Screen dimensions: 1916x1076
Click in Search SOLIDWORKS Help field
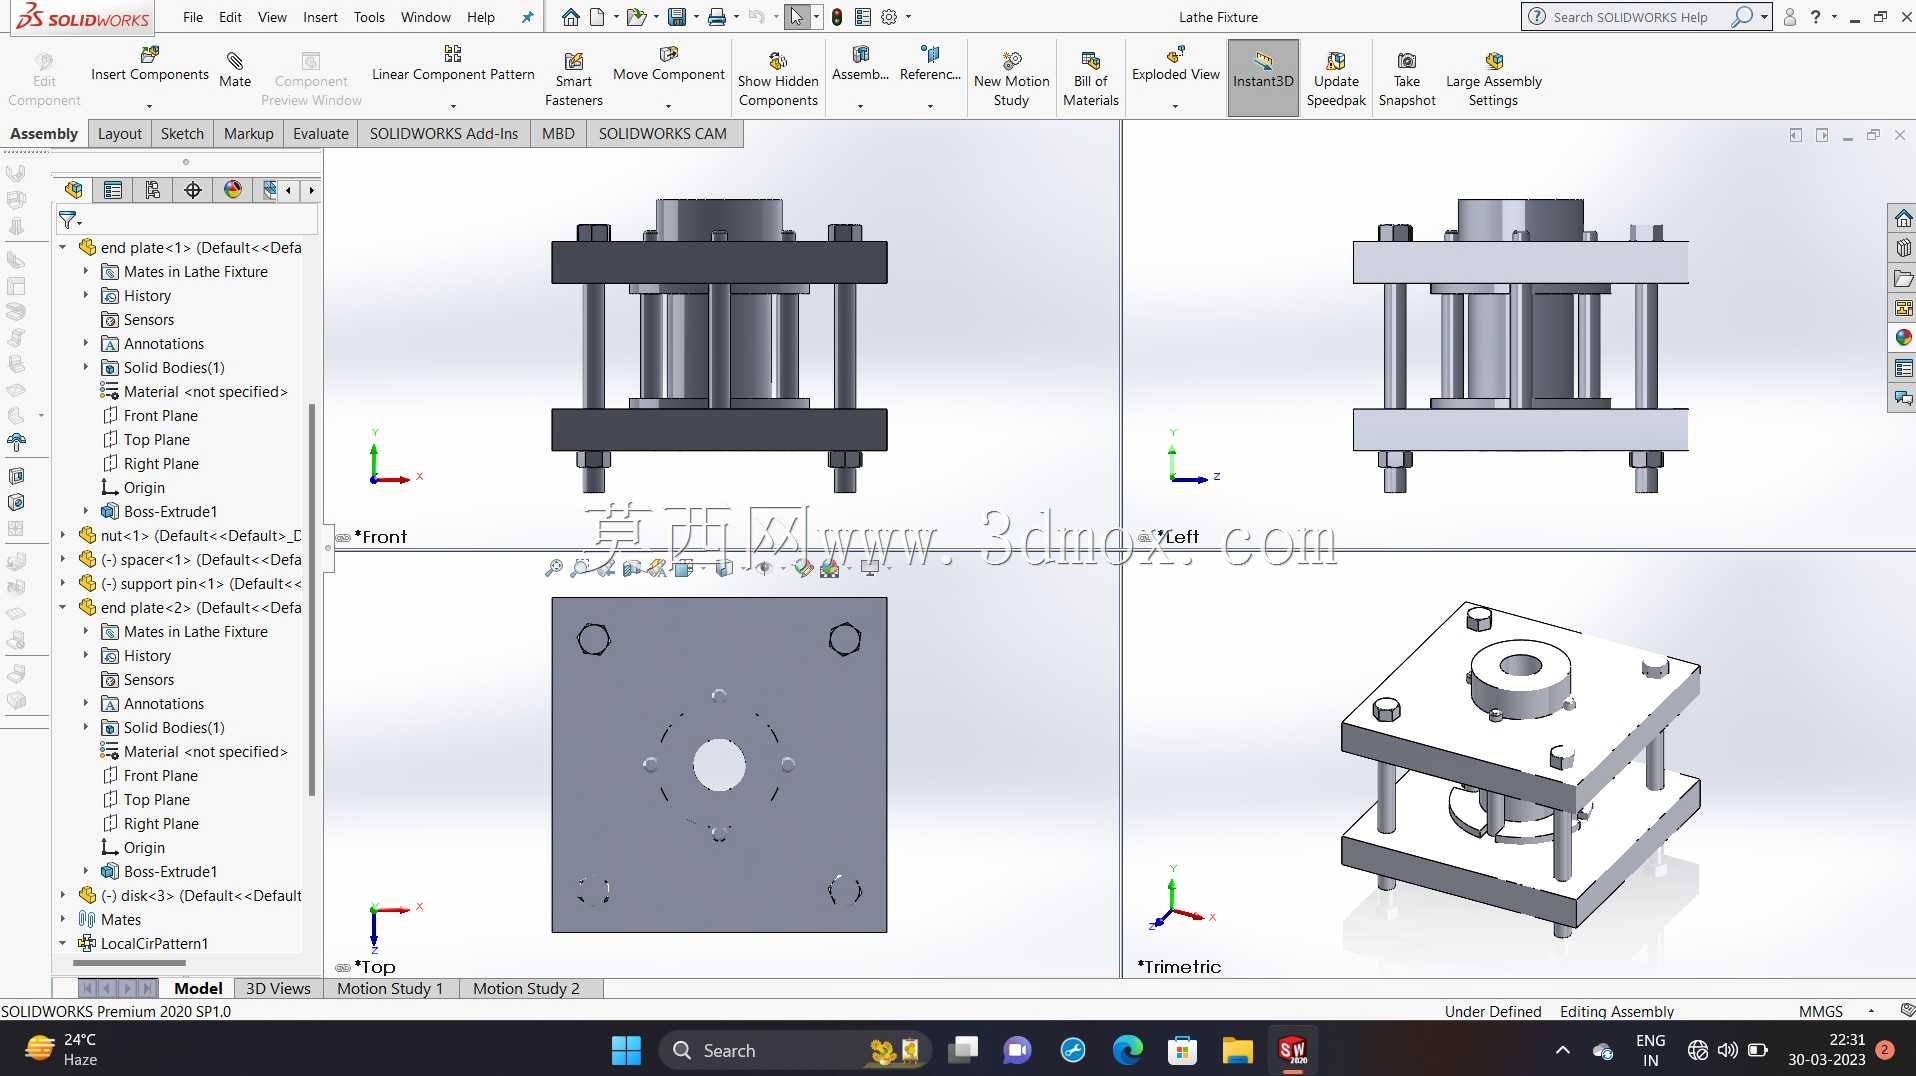tap(1630, 17)
